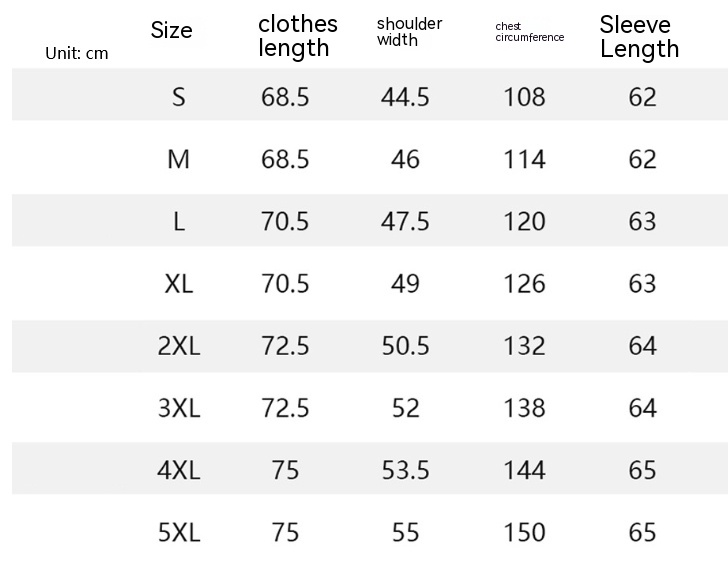Click shoulder width value 44.5
The height and width of the screenshot is (561, 728).
click(x=405, y=97)
